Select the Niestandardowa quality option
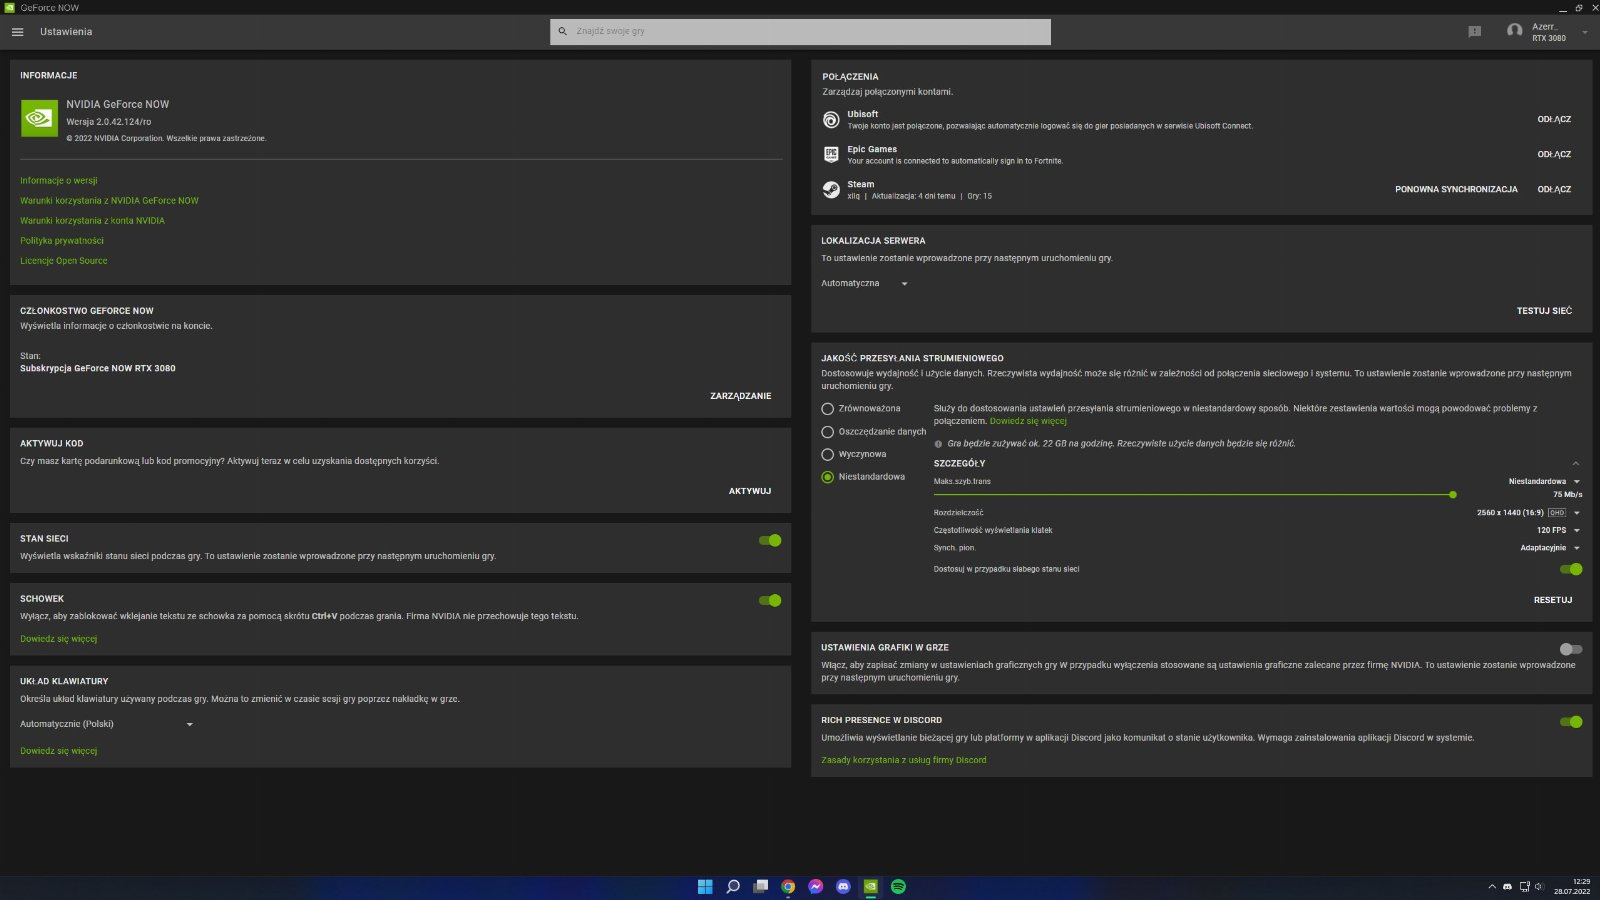This screenshot has width=1600, height=900. pyautogui.click(x=827, y=477)
